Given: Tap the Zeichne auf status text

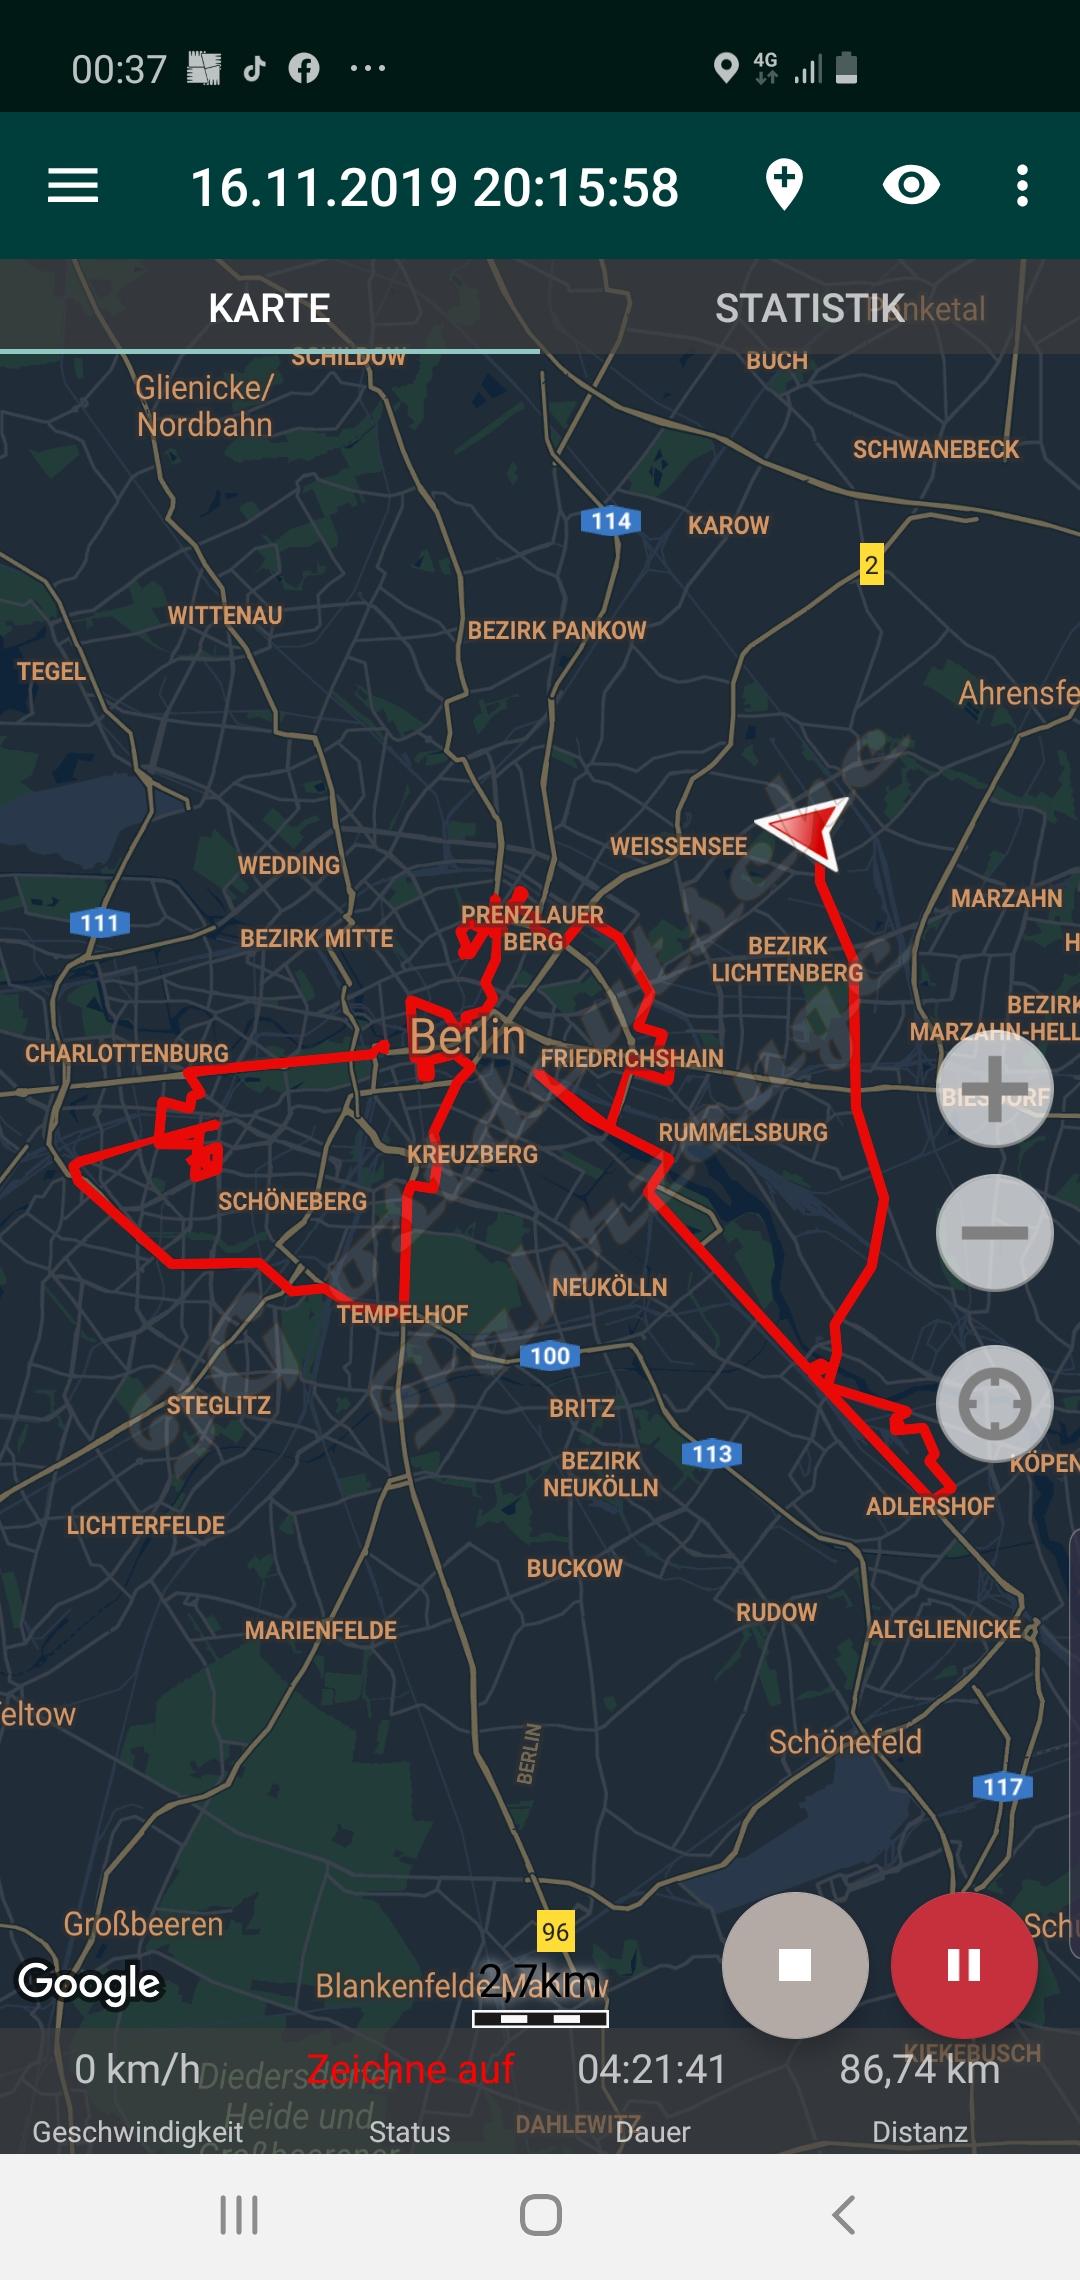Looking at the screenshot, I should point(410,2068).
